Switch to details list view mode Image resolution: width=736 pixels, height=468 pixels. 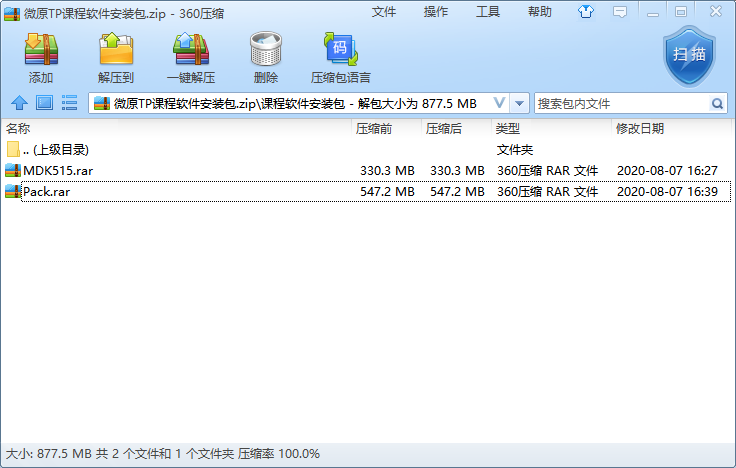pyautogui.click(x=69, y=103)
